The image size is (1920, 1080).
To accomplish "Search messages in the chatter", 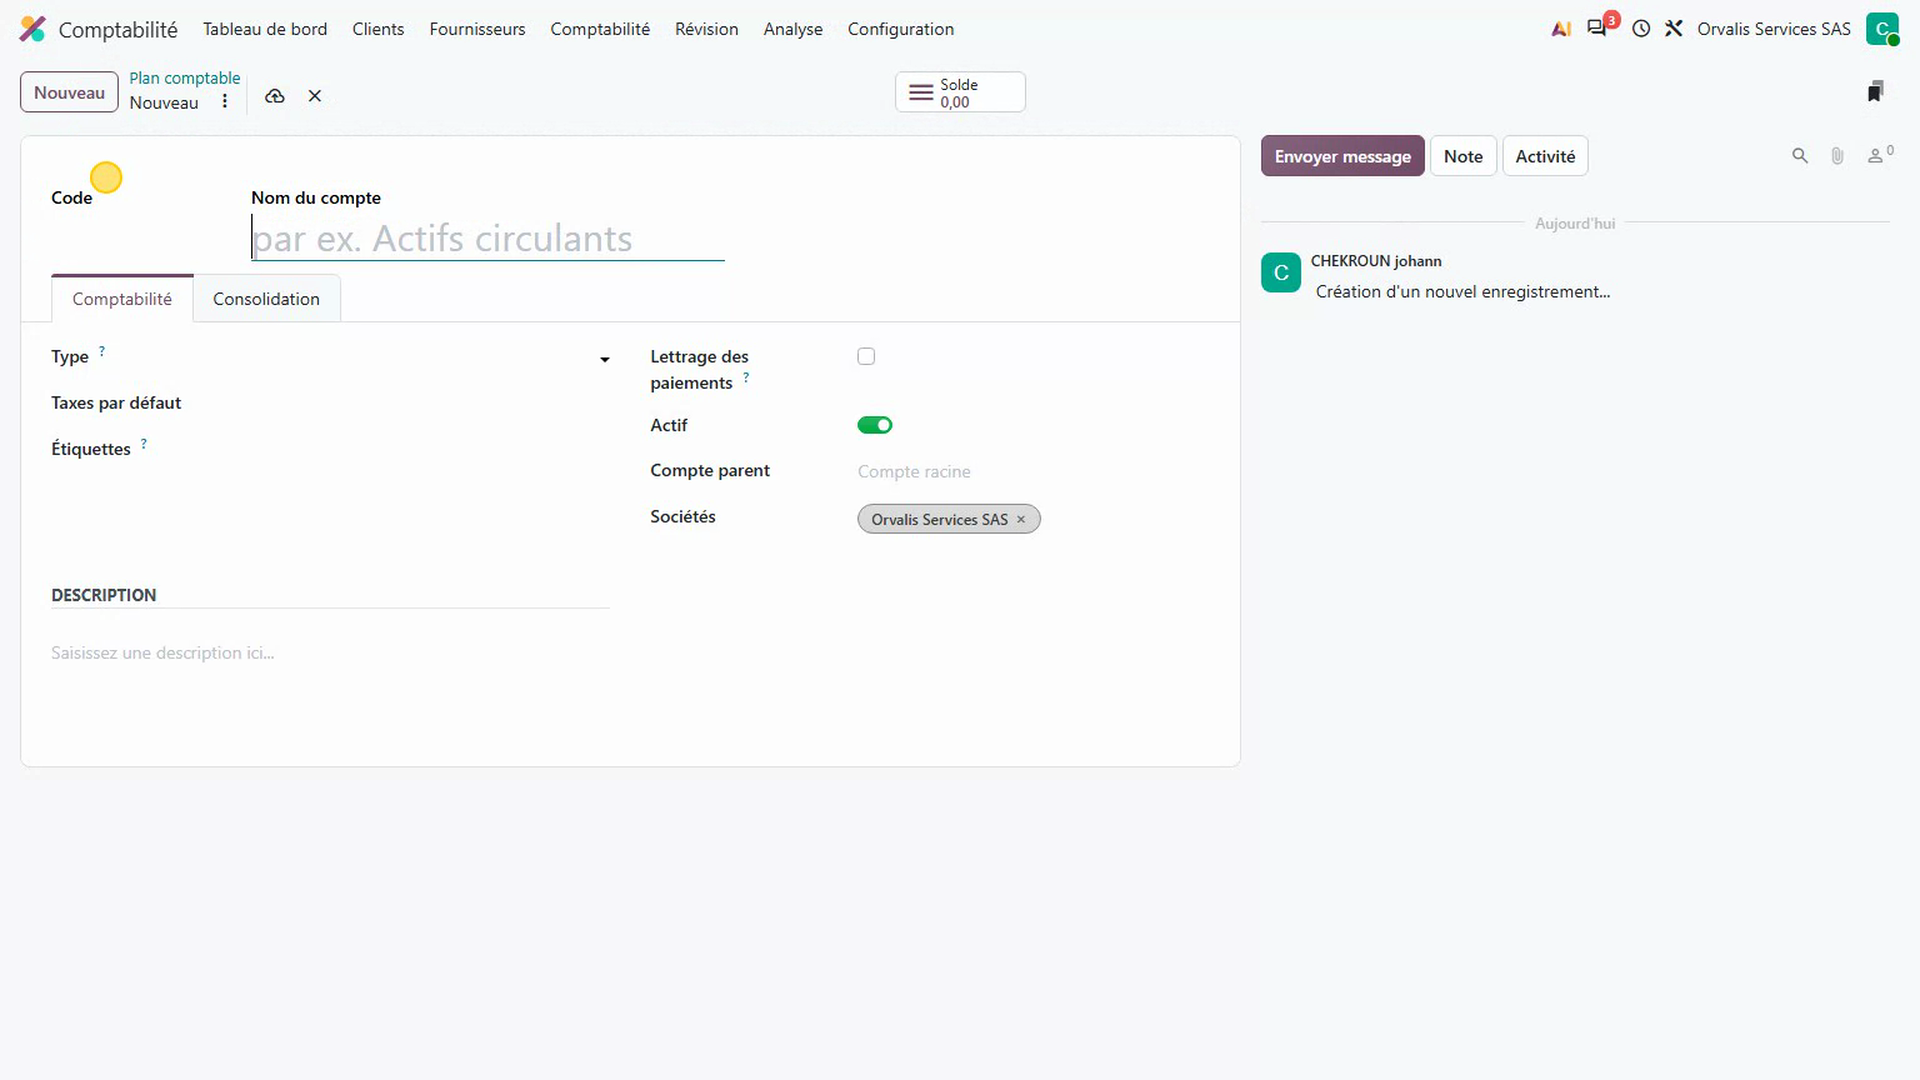I will point(1800,156).
